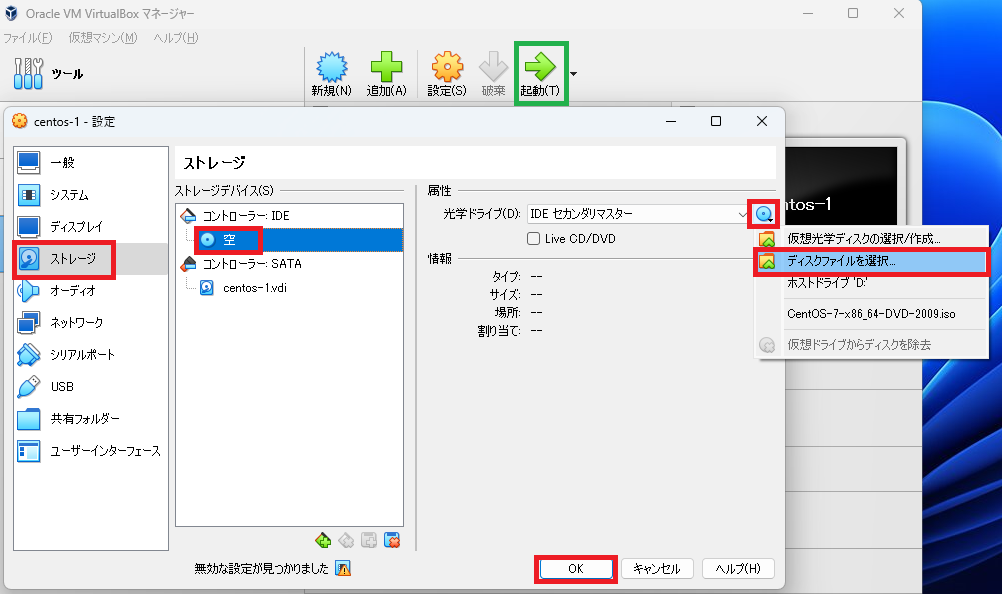Choose CentOS-7-x86_64-DVD-2009.iso from the menu

[x=872, y=314]
